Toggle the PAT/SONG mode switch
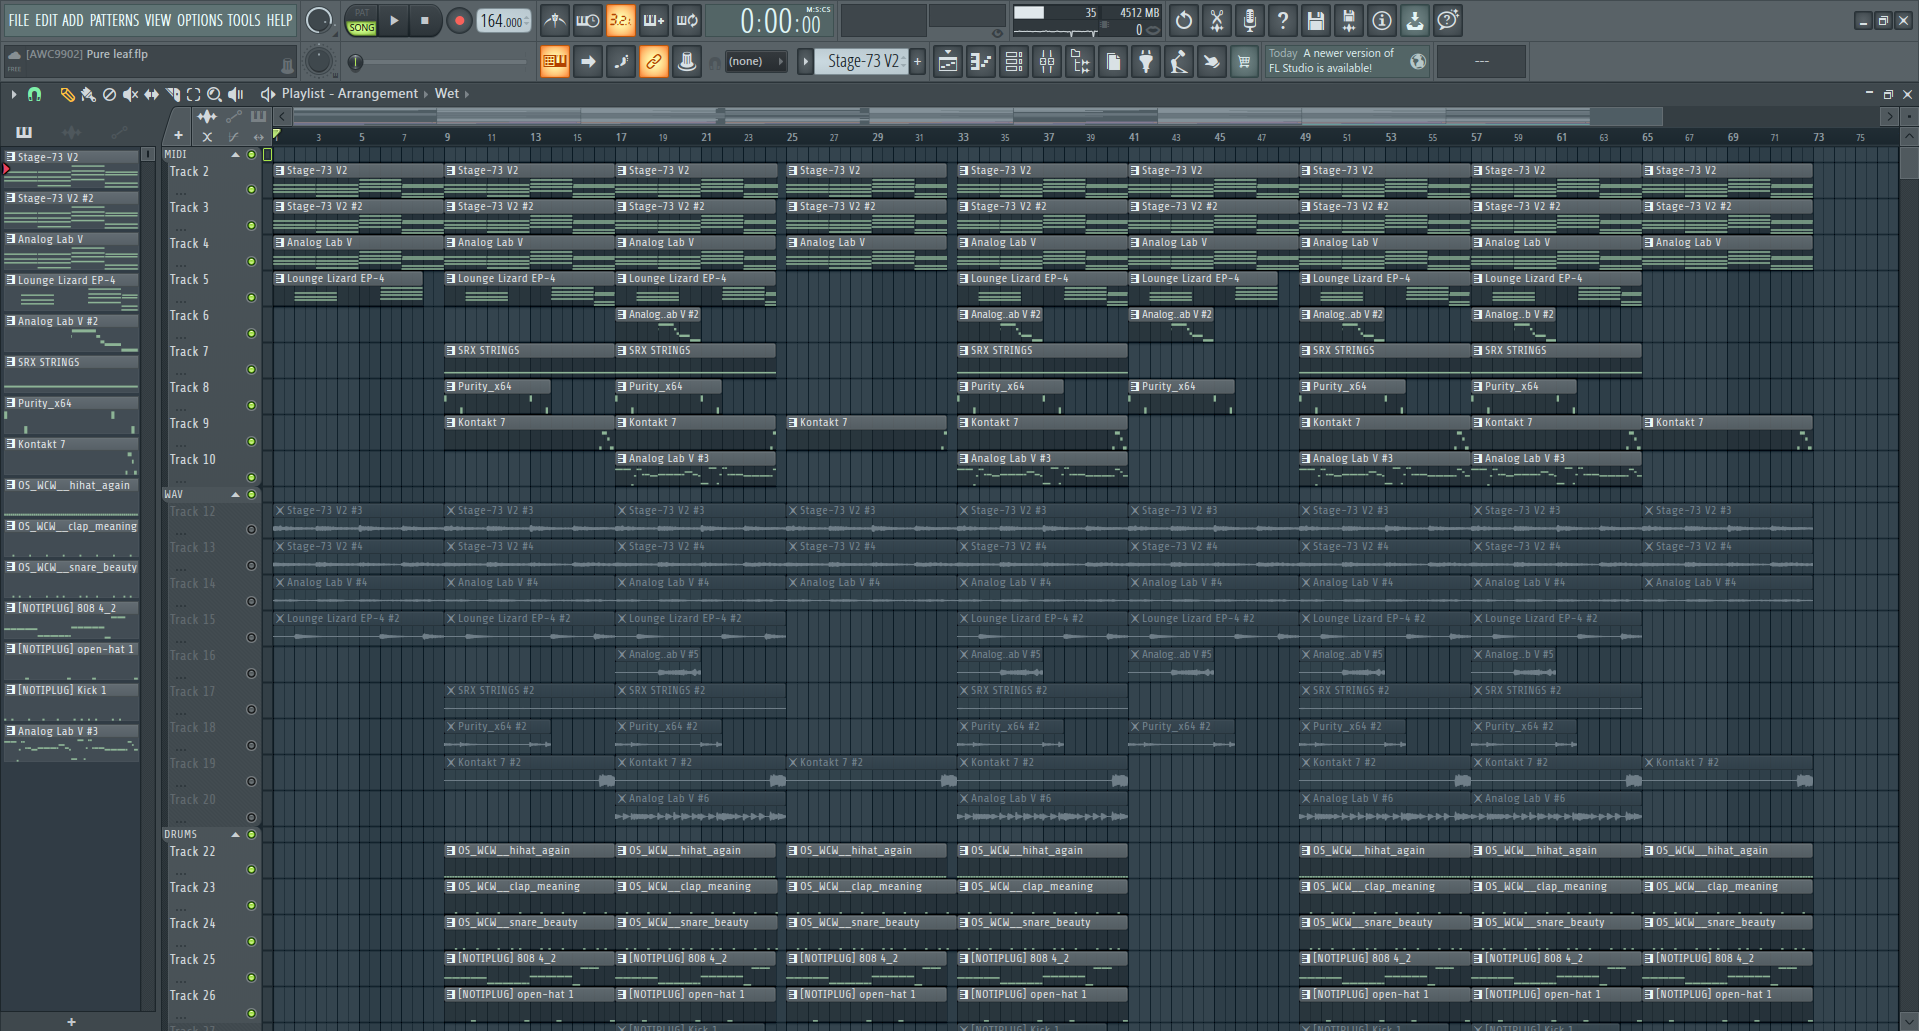The image size is (1919, 1031). click(361, 21)
